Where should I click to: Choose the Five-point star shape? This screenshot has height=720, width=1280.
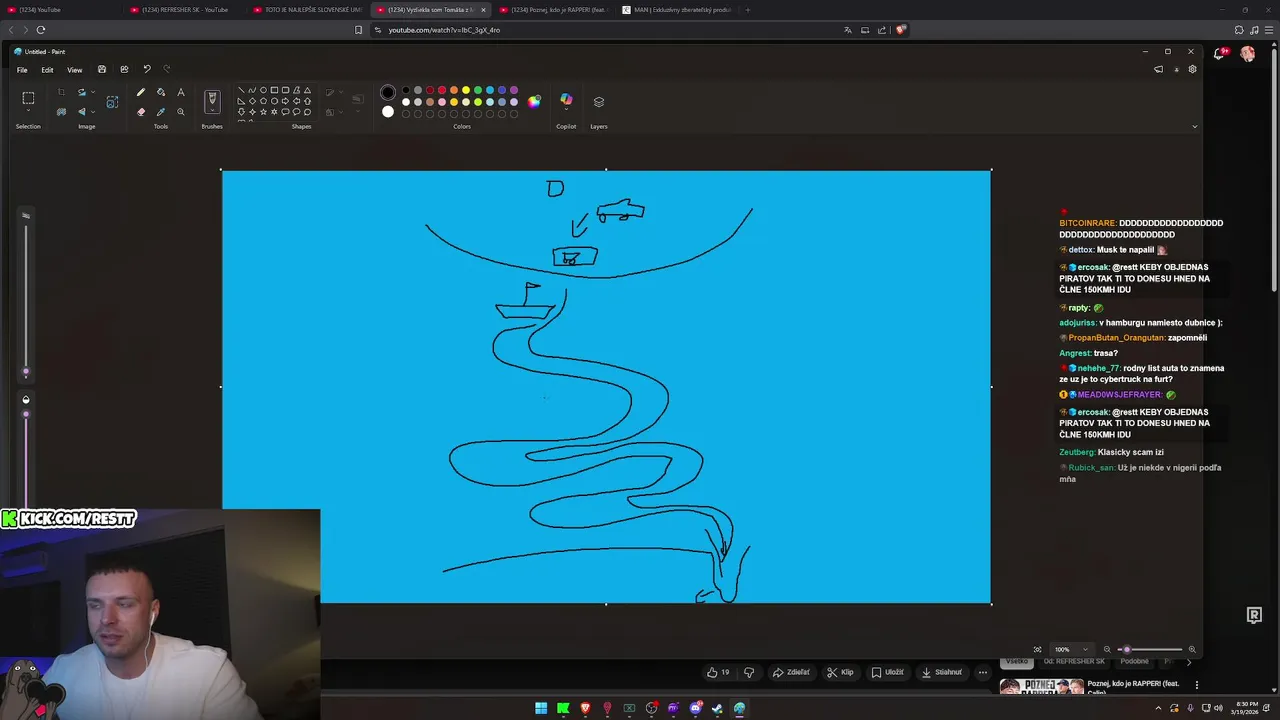[x=263, y=112]
